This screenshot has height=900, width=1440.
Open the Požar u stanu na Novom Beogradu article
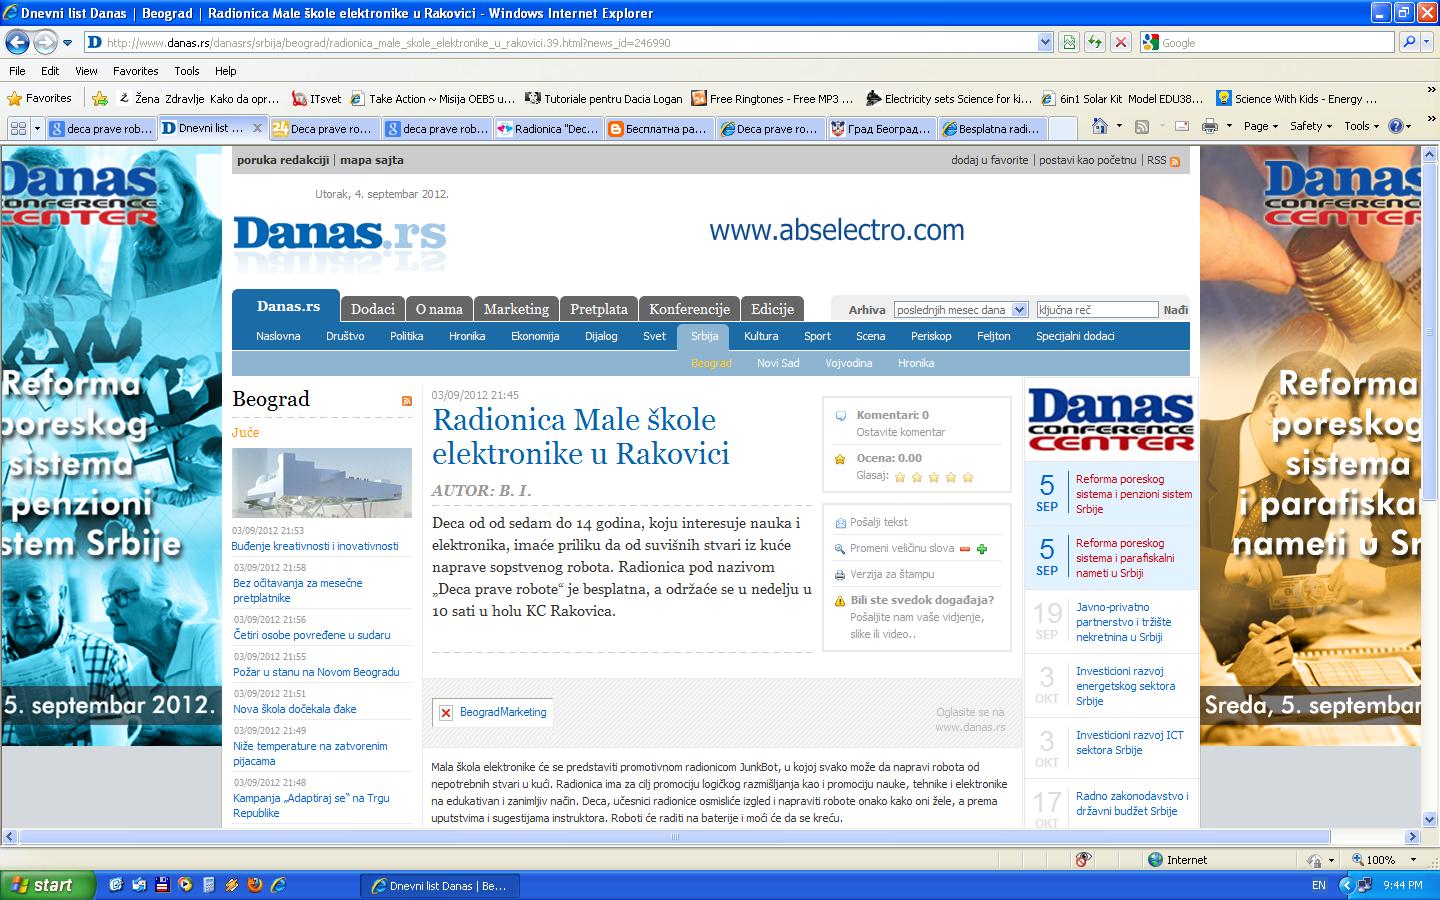coord(316,672)
